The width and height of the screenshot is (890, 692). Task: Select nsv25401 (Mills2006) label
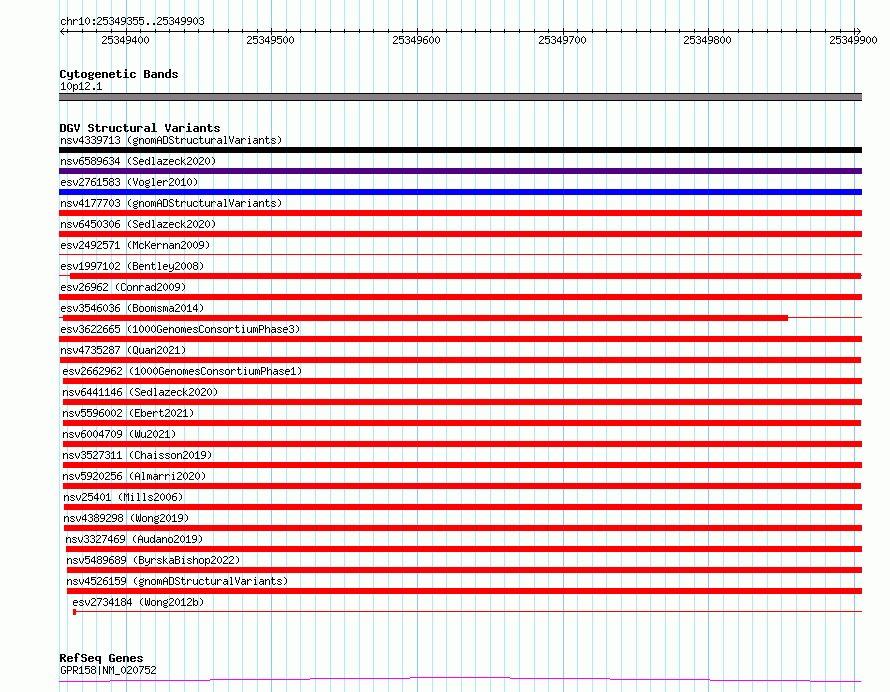click(123, 497)
